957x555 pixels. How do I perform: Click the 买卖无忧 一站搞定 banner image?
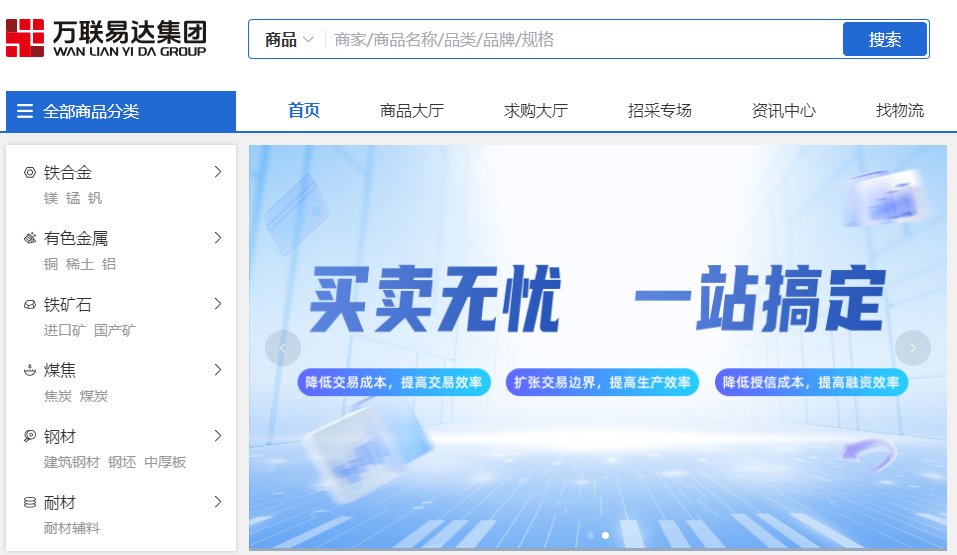click(598, 347)
